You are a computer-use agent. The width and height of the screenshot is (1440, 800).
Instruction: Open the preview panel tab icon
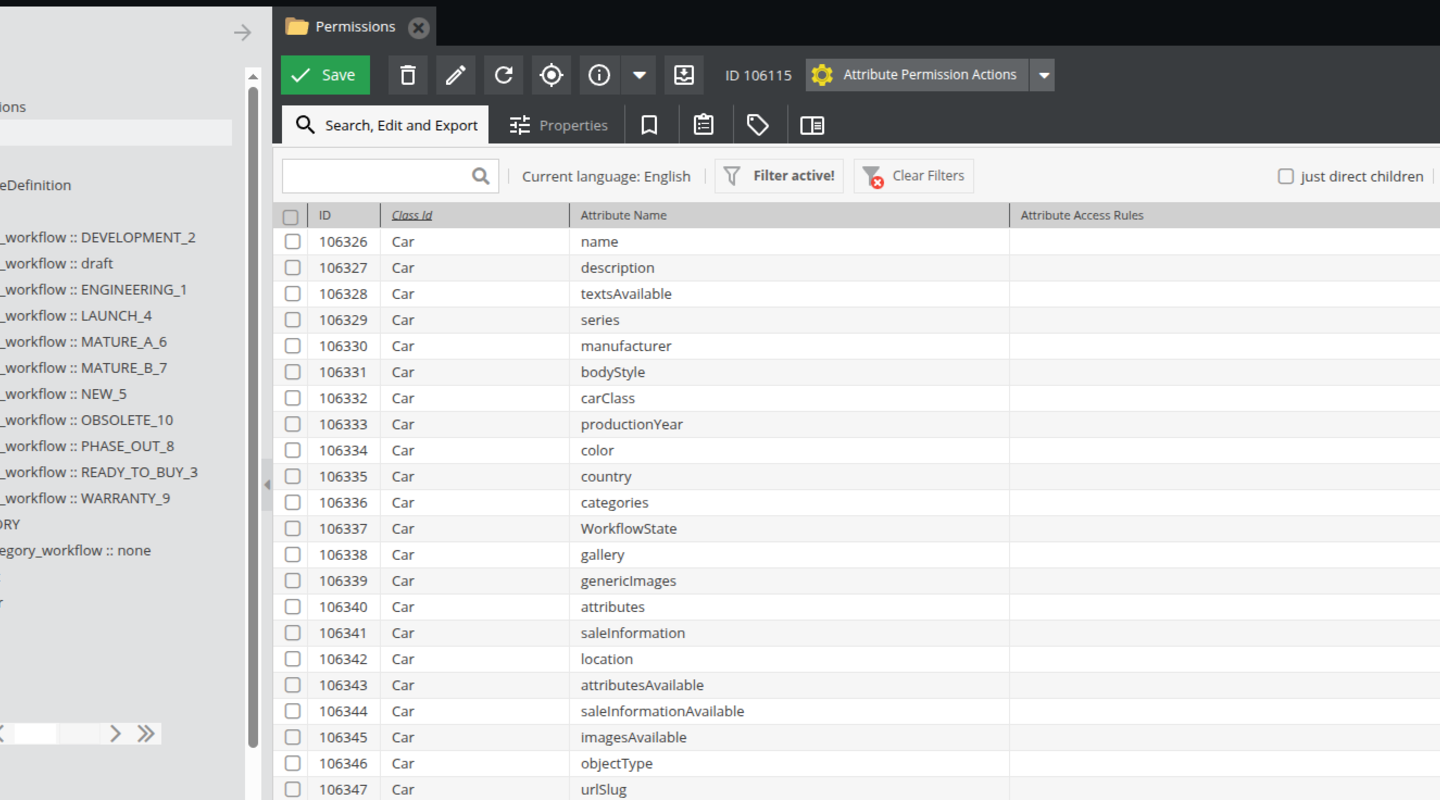(812, 125)
